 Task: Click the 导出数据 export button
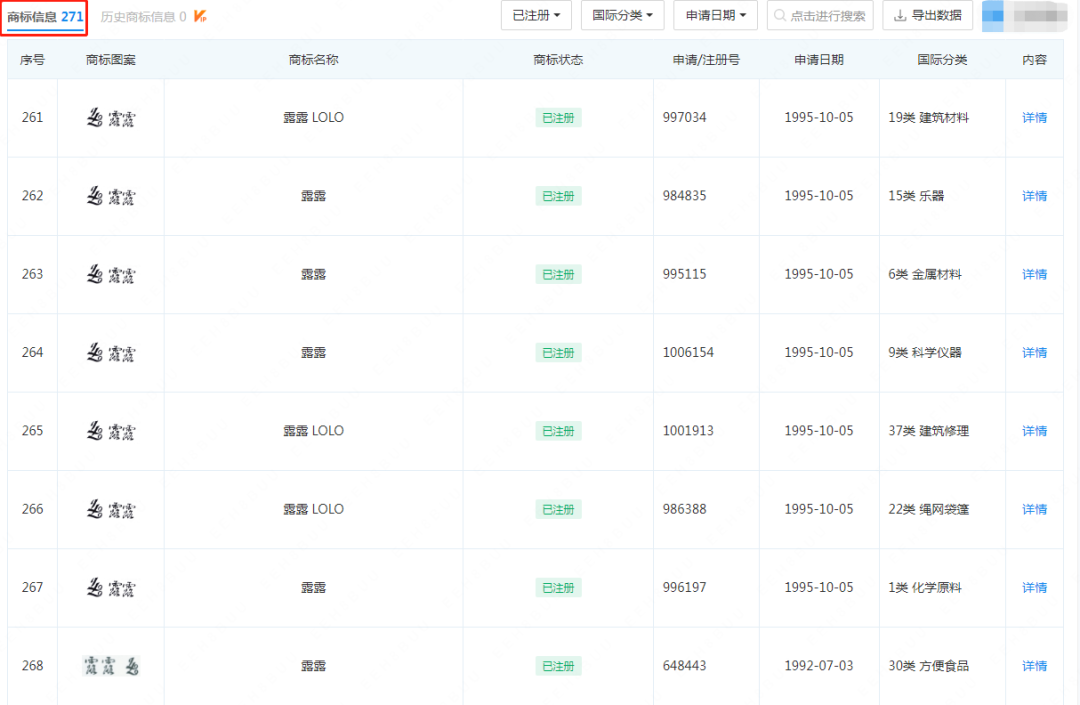click(x=927, y=15)
